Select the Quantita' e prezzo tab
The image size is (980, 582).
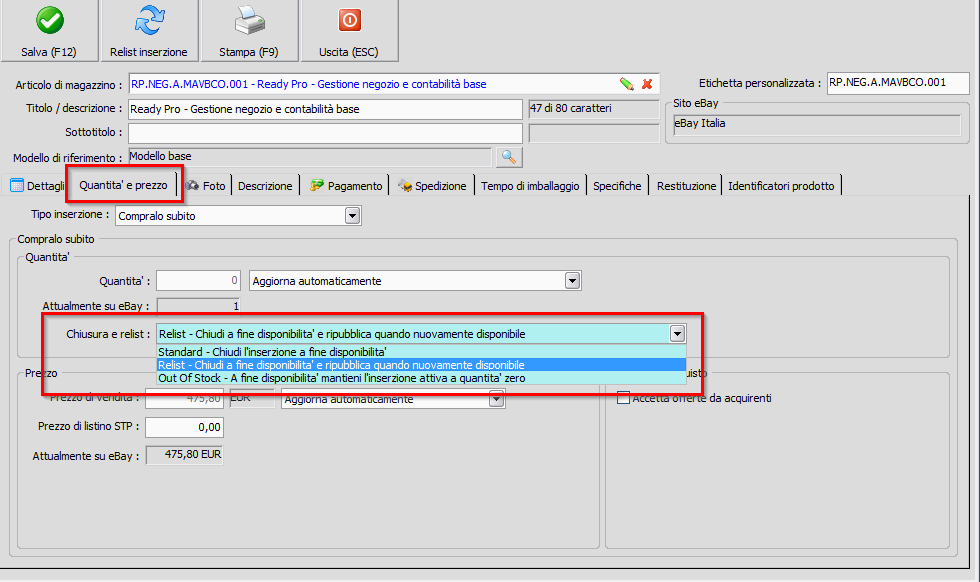(123, 185)
